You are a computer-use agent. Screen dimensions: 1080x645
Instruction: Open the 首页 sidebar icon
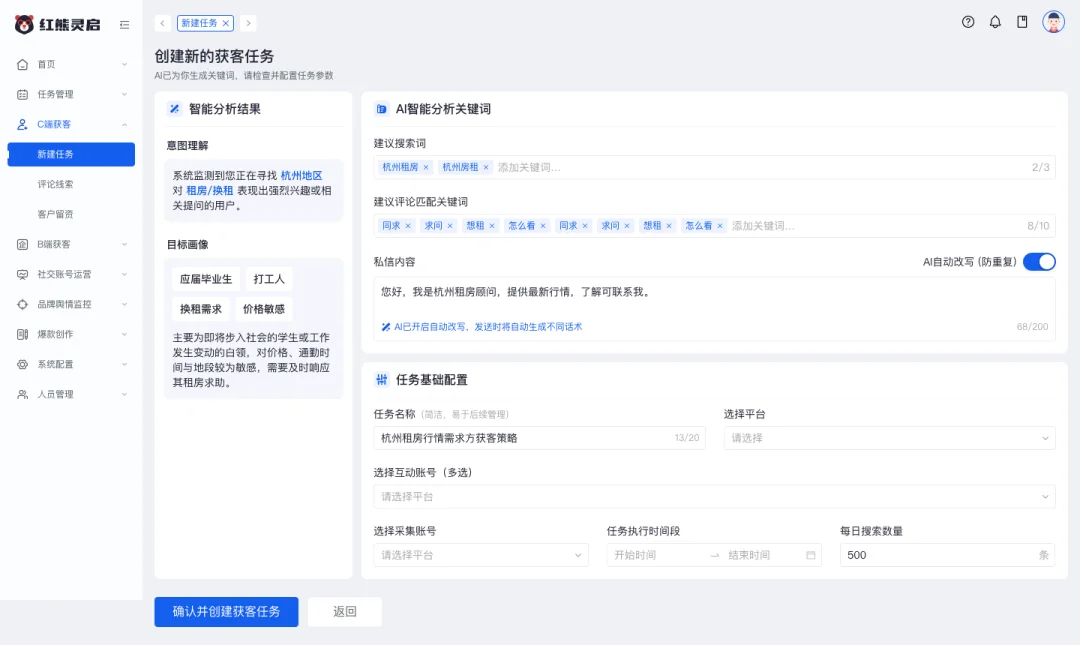24,64
